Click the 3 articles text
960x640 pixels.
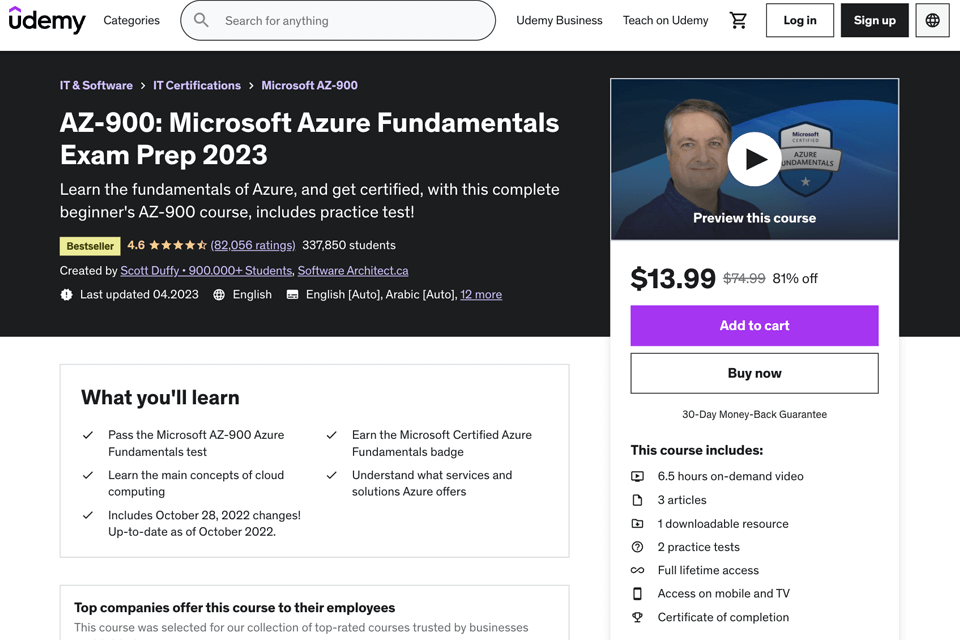682,500
